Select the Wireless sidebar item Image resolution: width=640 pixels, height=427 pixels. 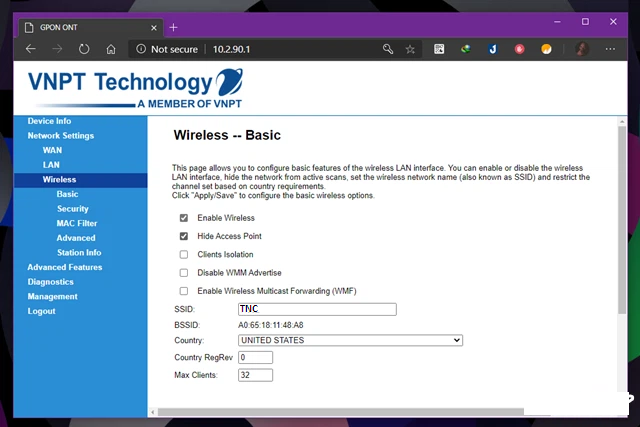pos(59,180)
